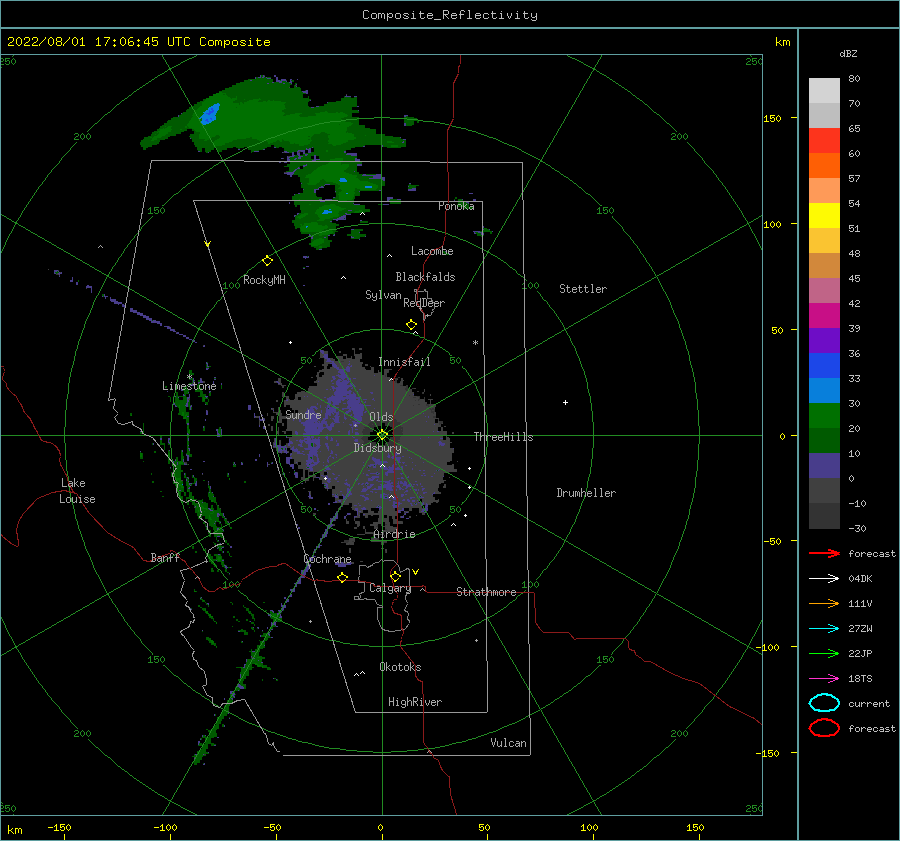
Task: Click the red forecast arrow in legend
Action: 824,553
